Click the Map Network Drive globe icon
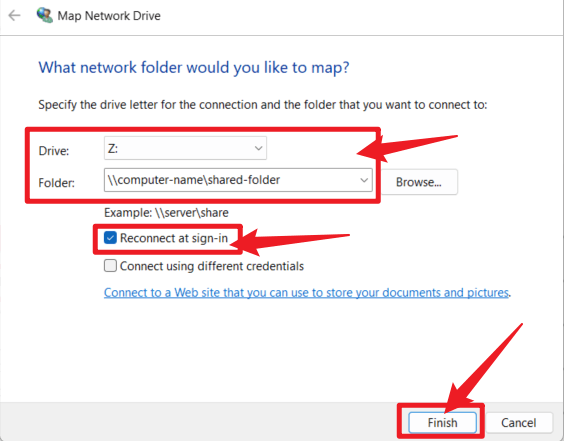The image size is (564, 441). pyautogui.click(x=45, y=15)
